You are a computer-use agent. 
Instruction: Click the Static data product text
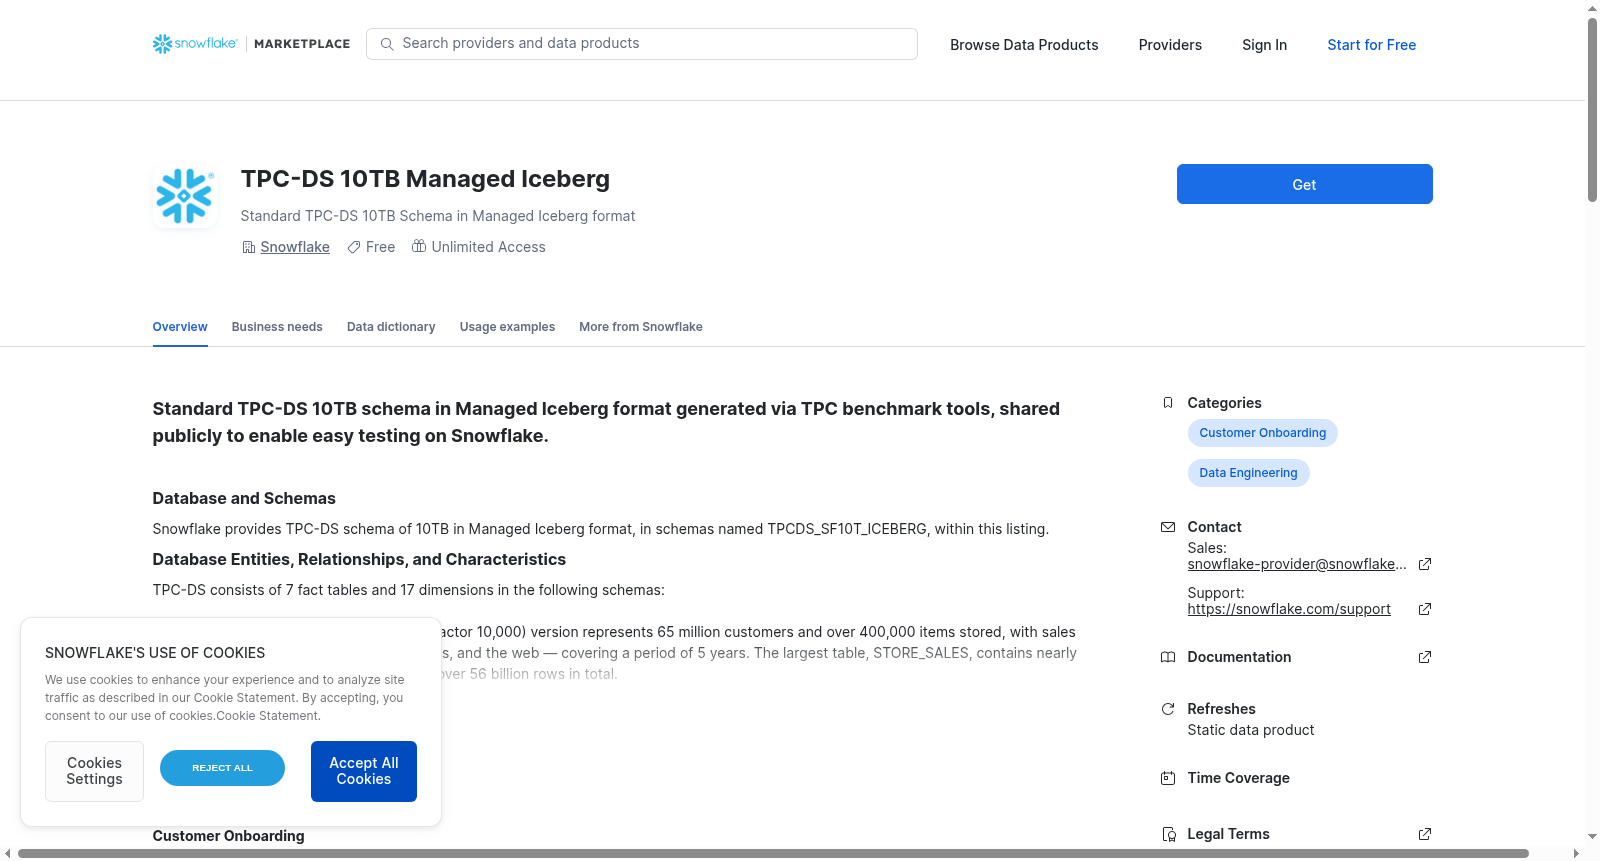coord(1251,730)
